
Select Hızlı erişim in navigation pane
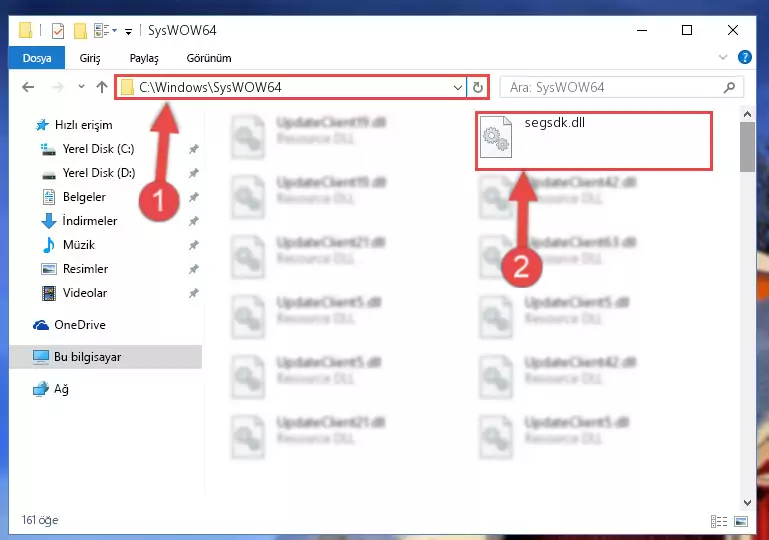[83, 125]
